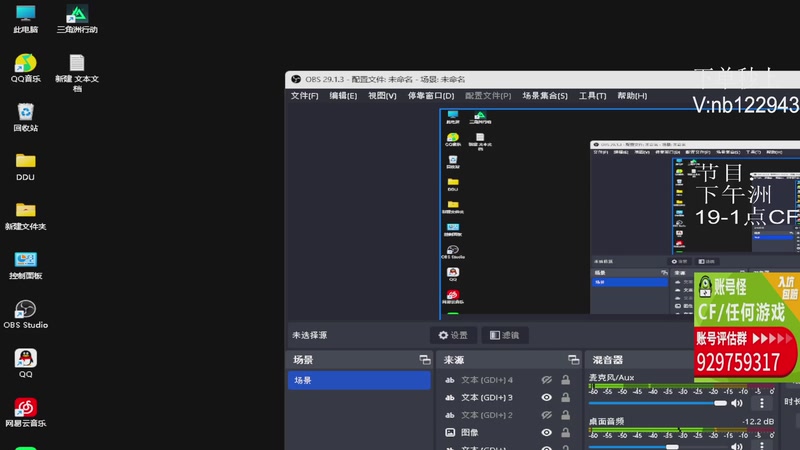This screenshot has height=450, width=800.
Task: Open the 视图(V) menu
Action: point(382,95)
